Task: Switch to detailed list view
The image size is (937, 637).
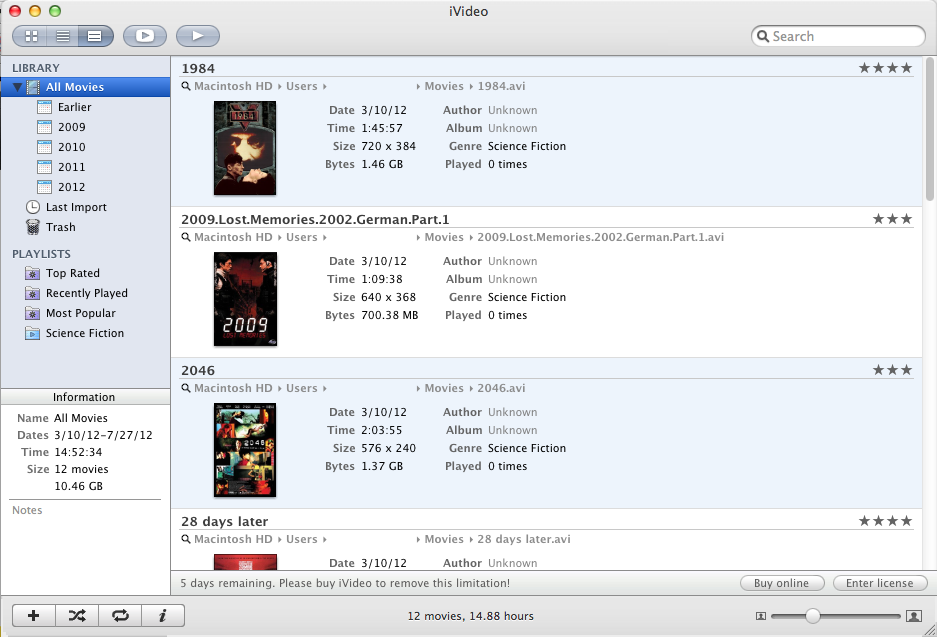Action: [x=95, y=36]
